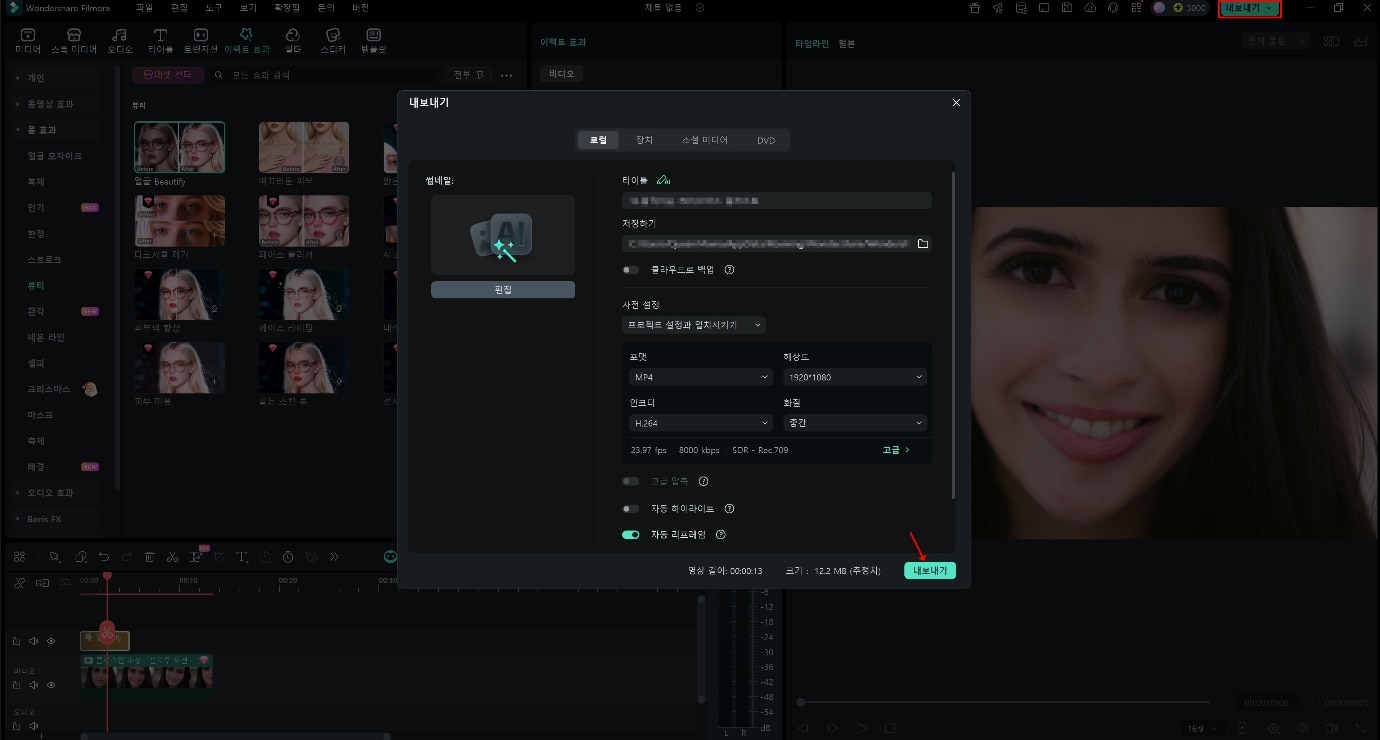This screenshot has height=740, width=1380.
Task: Open the H.264 encoder dropdown
Action: coord(700,423)
